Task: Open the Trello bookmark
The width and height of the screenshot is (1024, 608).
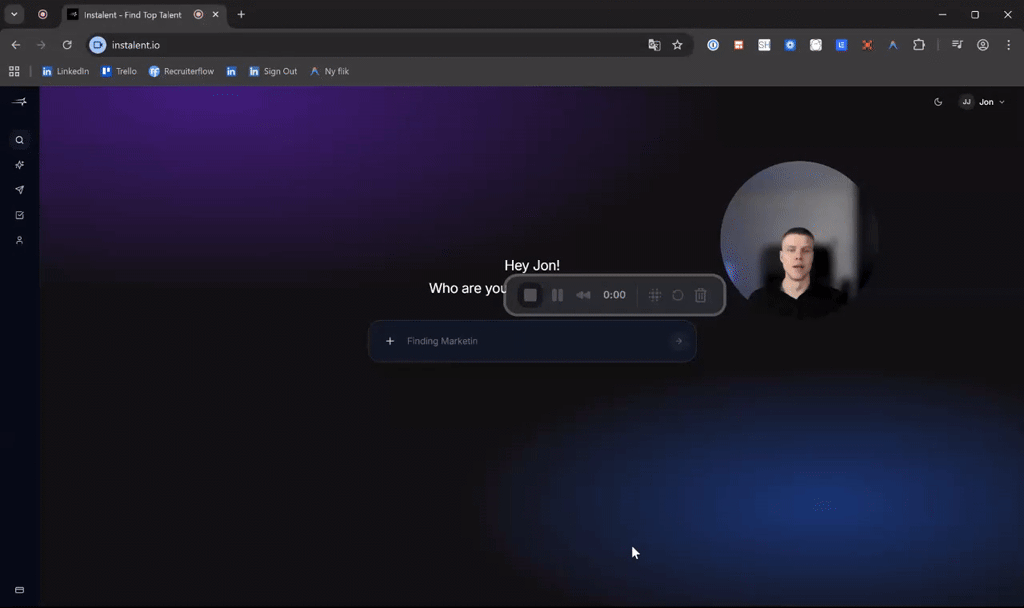Action: coord(119,71)
